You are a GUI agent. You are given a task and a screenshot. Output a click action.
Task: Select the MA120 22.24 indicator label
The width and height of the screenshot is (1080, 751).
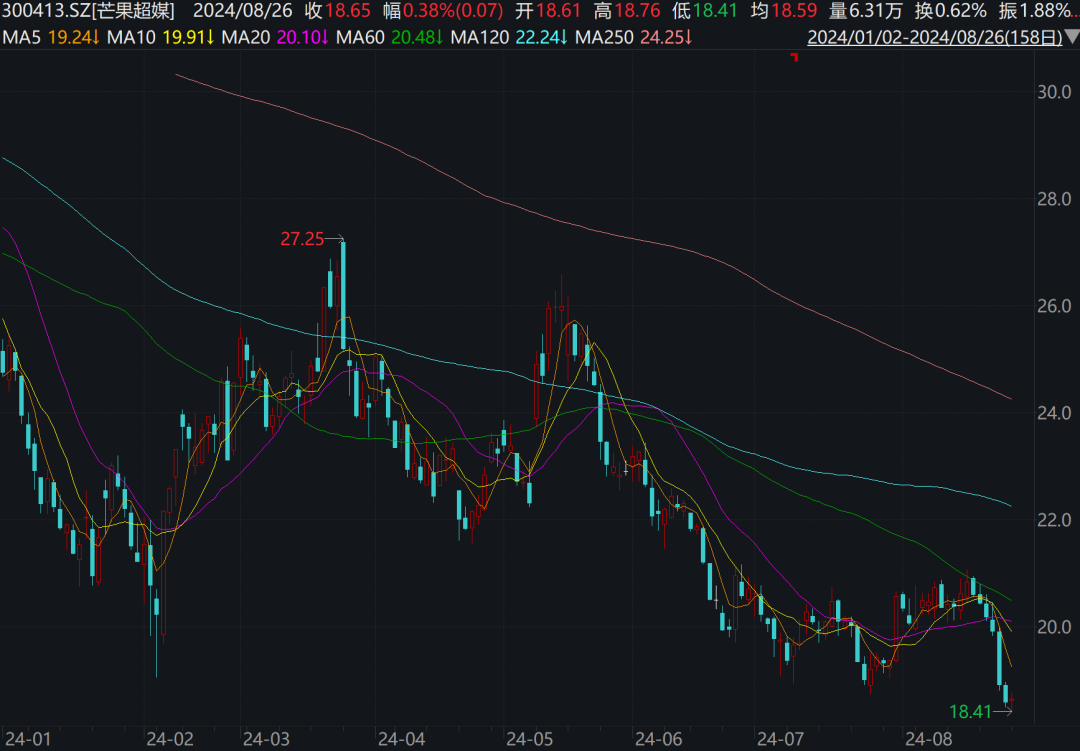pos(510,37)
